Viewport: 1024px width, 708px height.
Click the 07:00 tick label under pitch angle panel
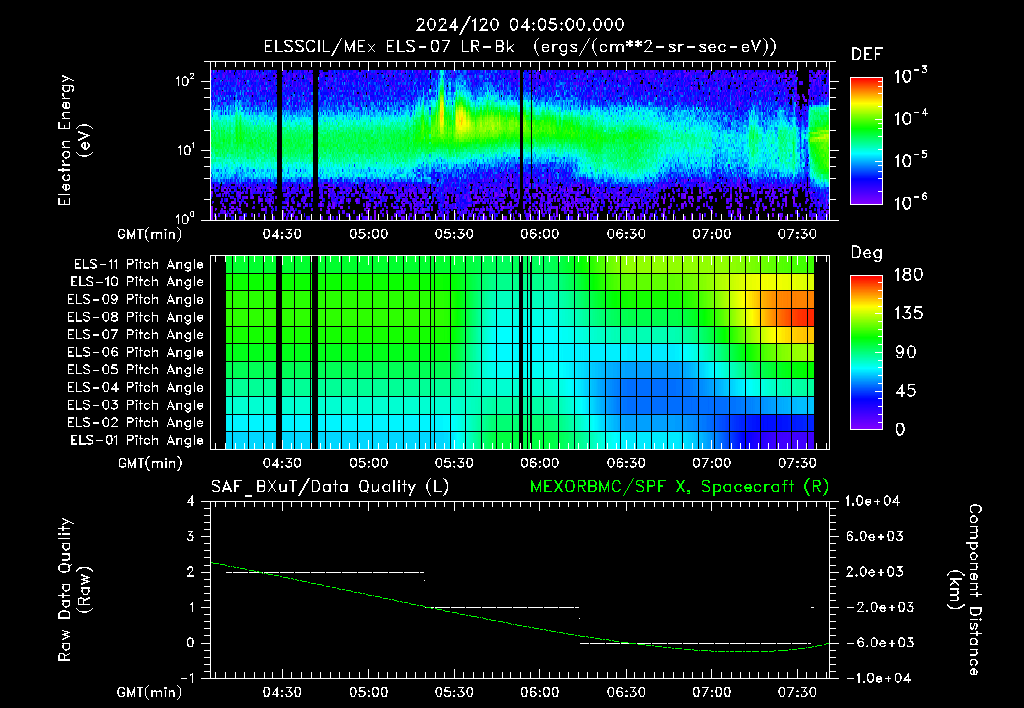[x=712, y=463]
